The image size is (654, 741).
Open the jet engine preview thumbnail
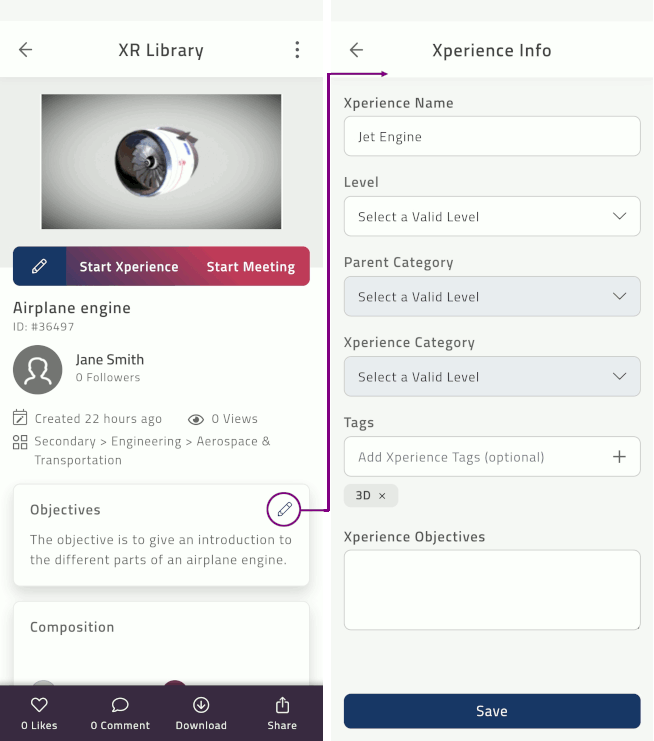(161, 162)
